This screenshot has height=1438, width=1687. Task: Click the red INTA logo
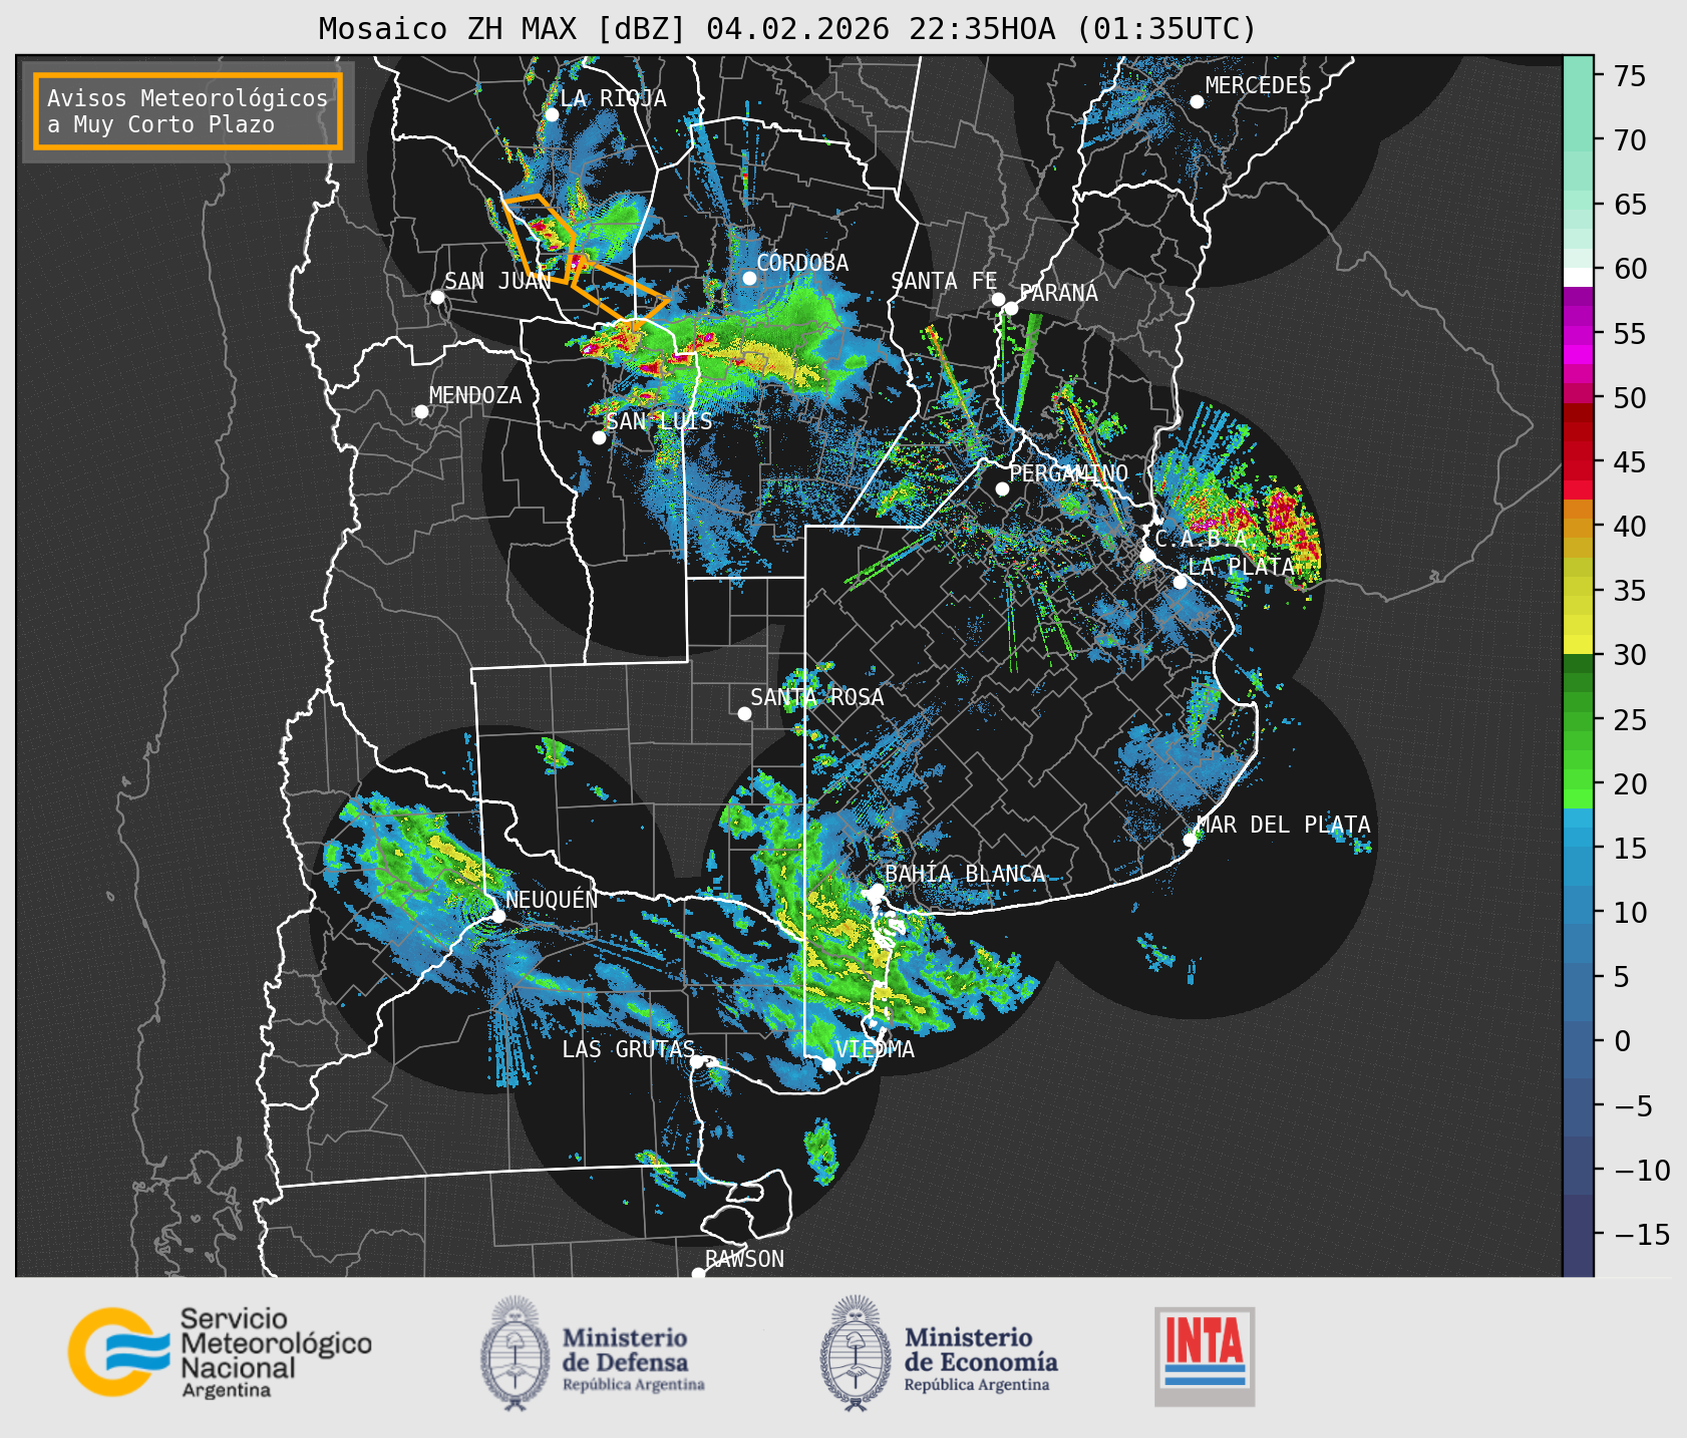point(1204,1356)
